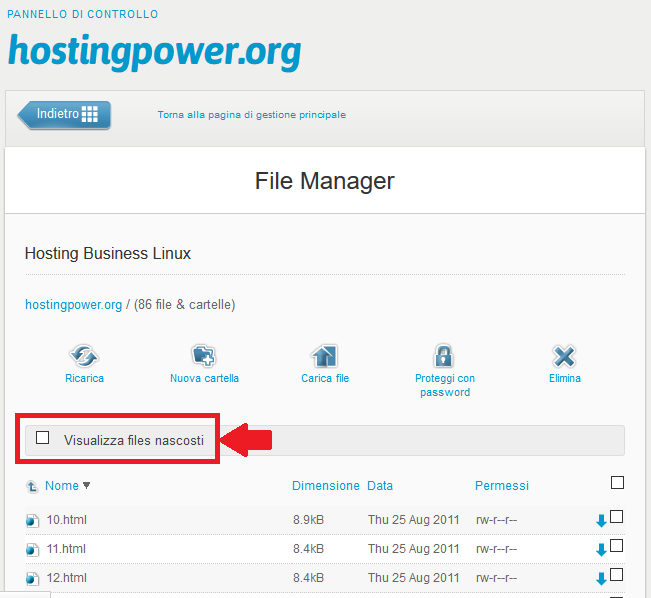Screen dimensions: 651x598
Task: Download 11.html using its blue arrow
Action: click(x=601, y=549)
